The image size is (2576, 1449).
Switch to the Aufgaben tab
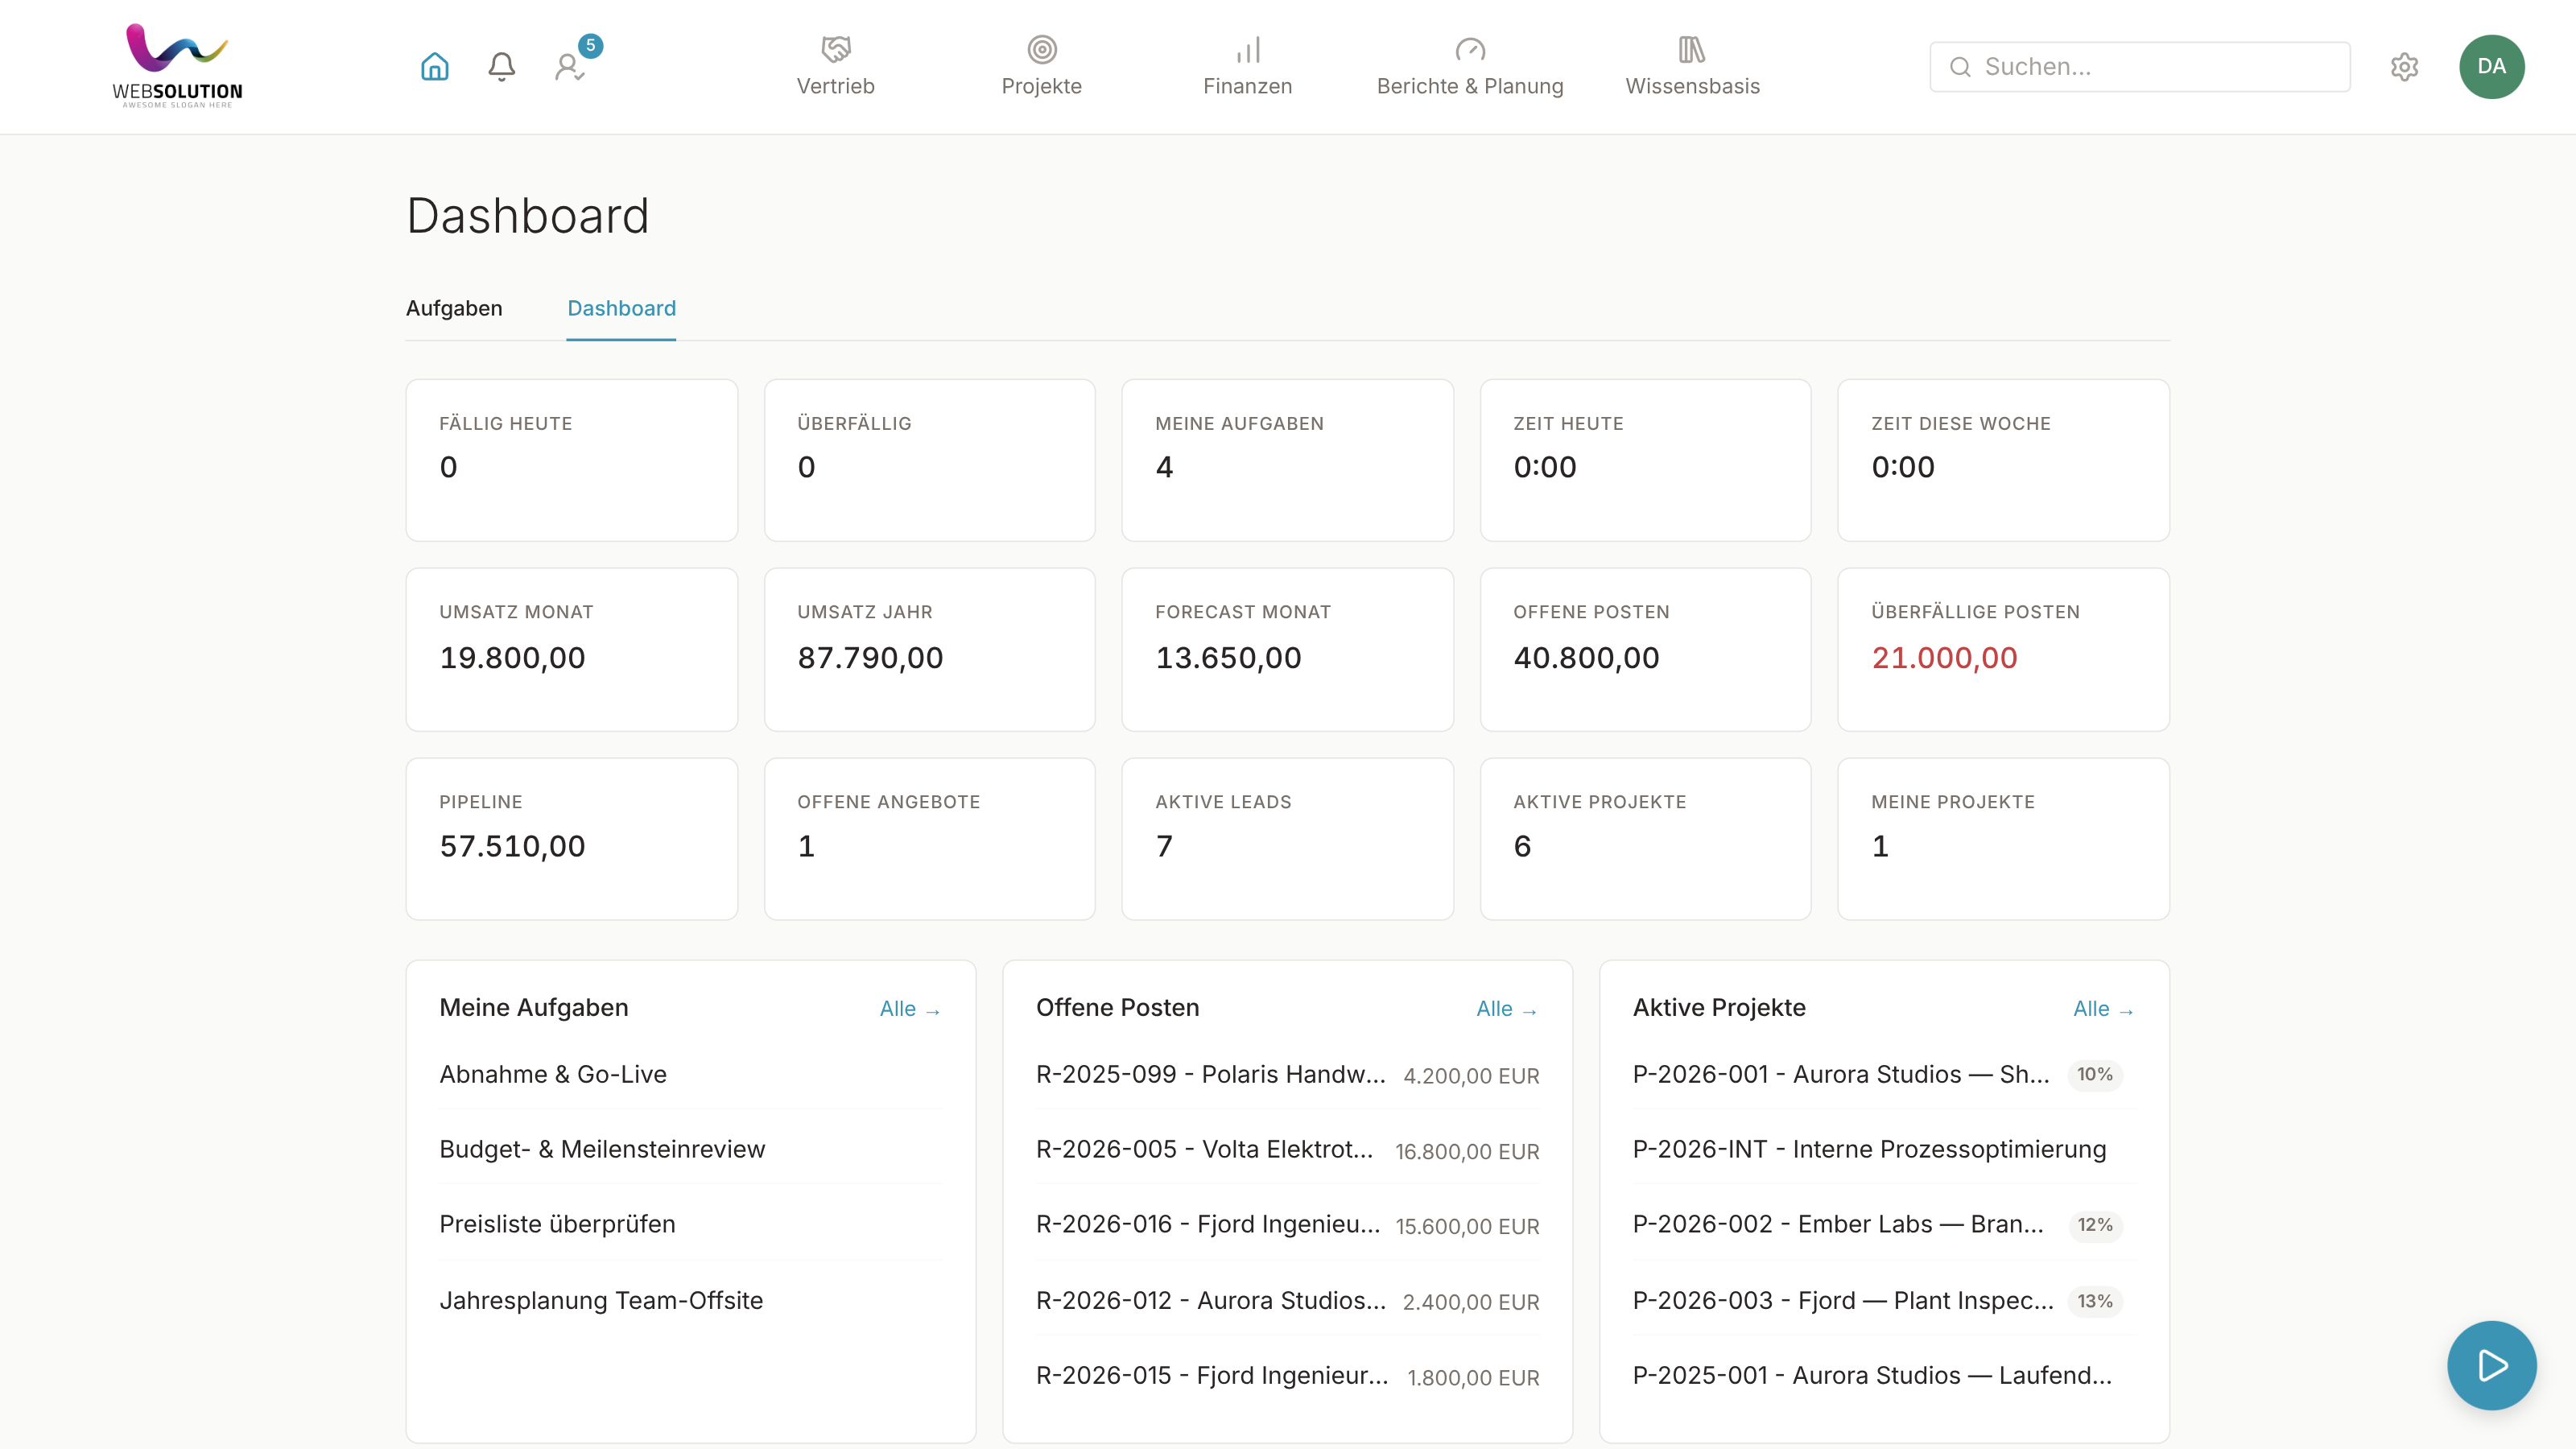click(454, 308)
